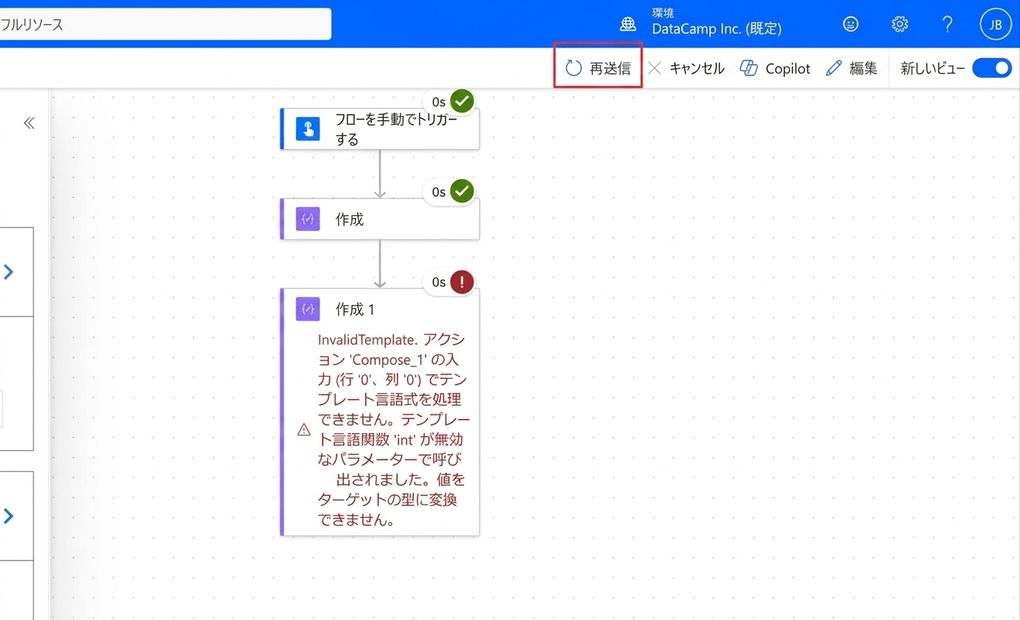The height and width of the screenshot is (620, 1020).
Task: Expand the lower left panel chevron
Action: click(8, 517)
